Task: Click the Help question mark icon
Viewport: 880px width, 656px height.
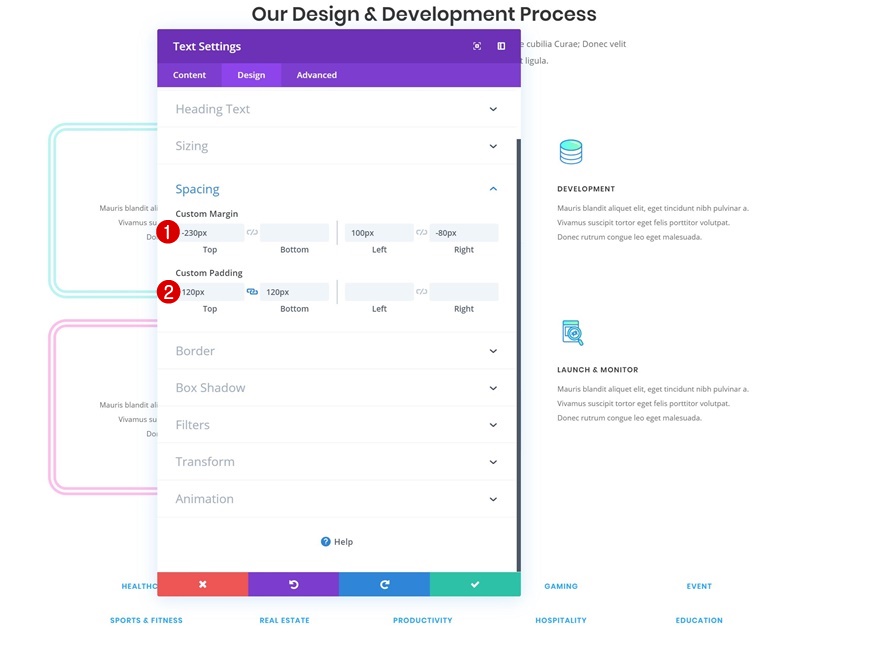Action: pyautogui.click(x=326, y=542)
